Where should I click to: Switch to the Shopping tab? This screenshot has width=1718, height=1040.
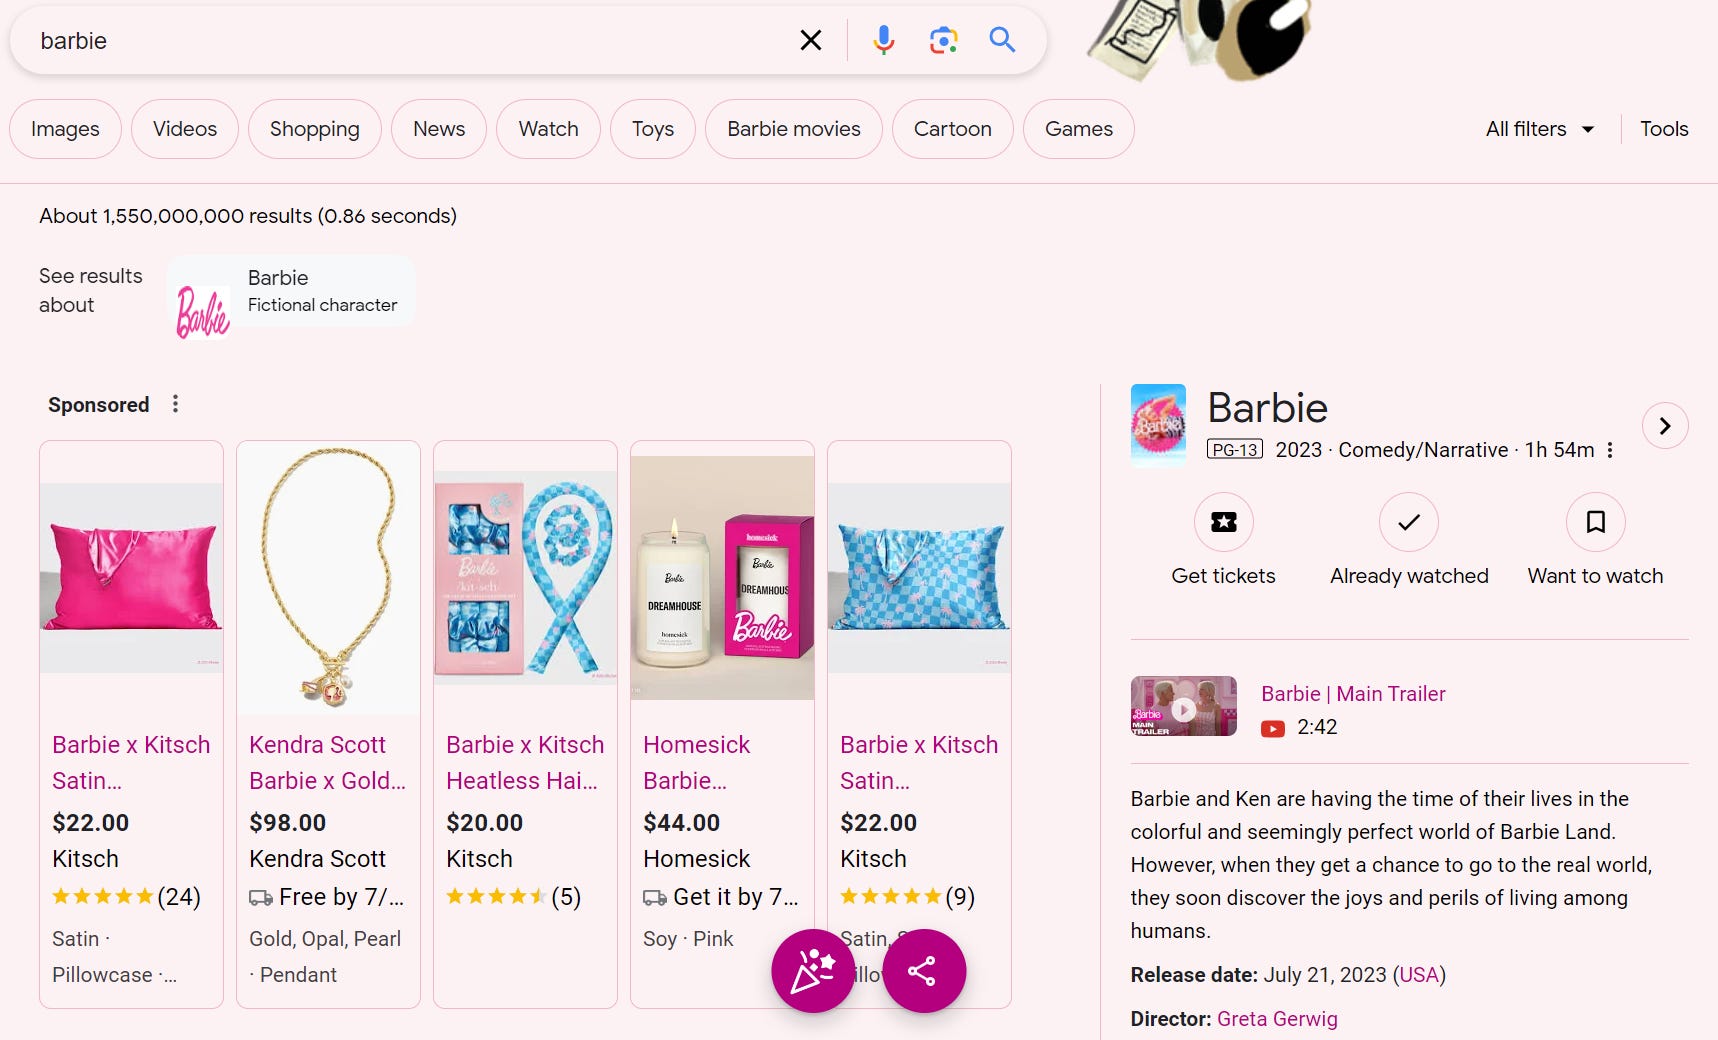(314, 129)
